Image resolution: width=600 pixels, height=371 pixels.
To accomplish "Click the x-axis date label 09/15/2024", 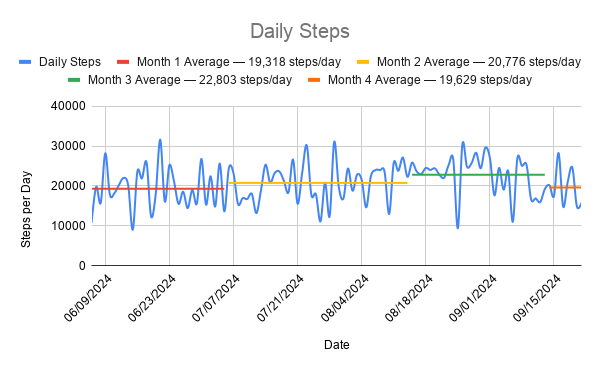I will click(x=536, y=298).
